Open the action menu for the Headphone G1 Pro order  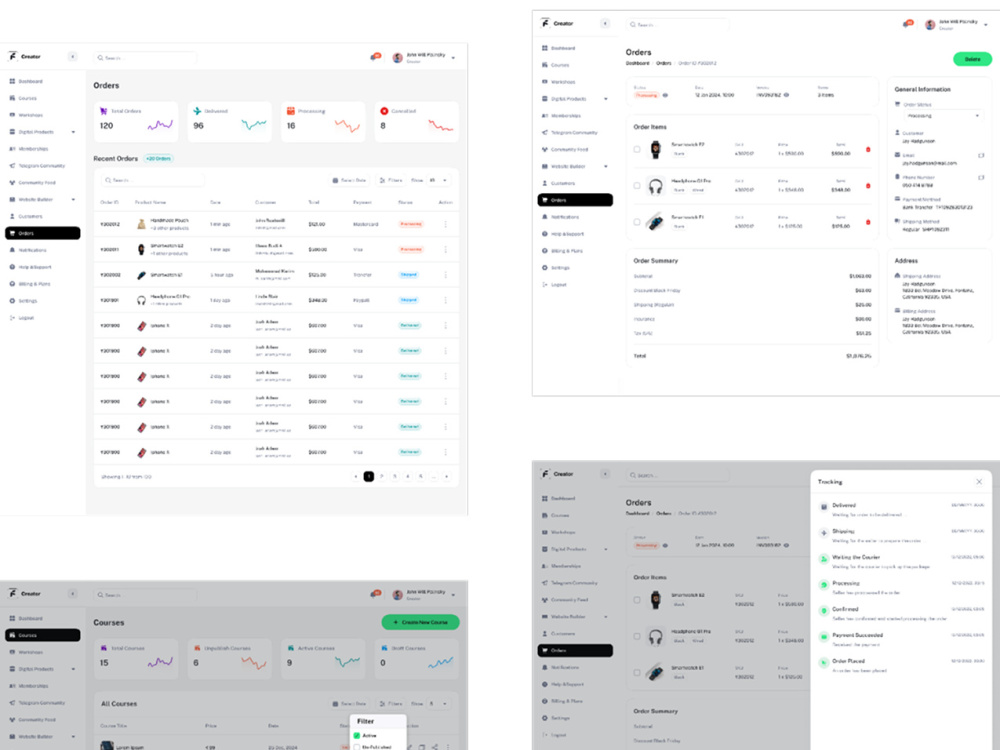[445, 300]
